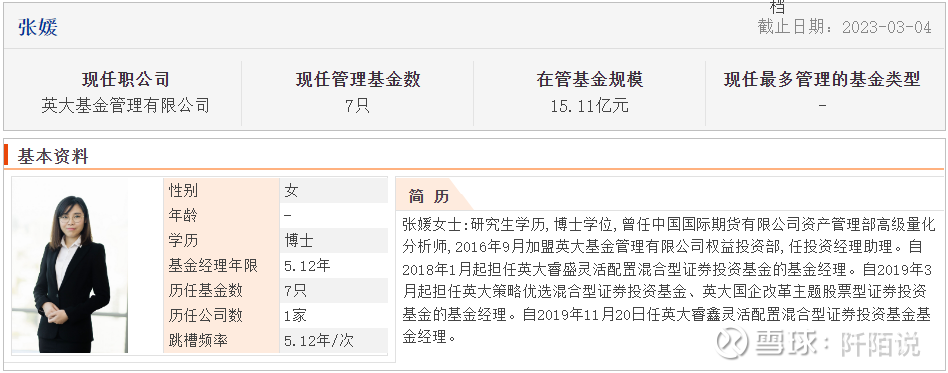948x373 pixels.
Task: Click the fund manager name 张媛
Action: pyautogui.click(x=37, y=27)
